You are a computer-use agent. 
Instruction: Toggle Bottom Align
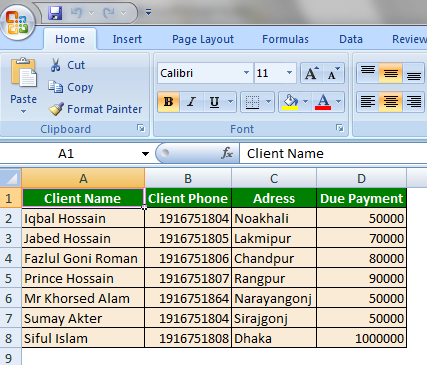point(414,73)
